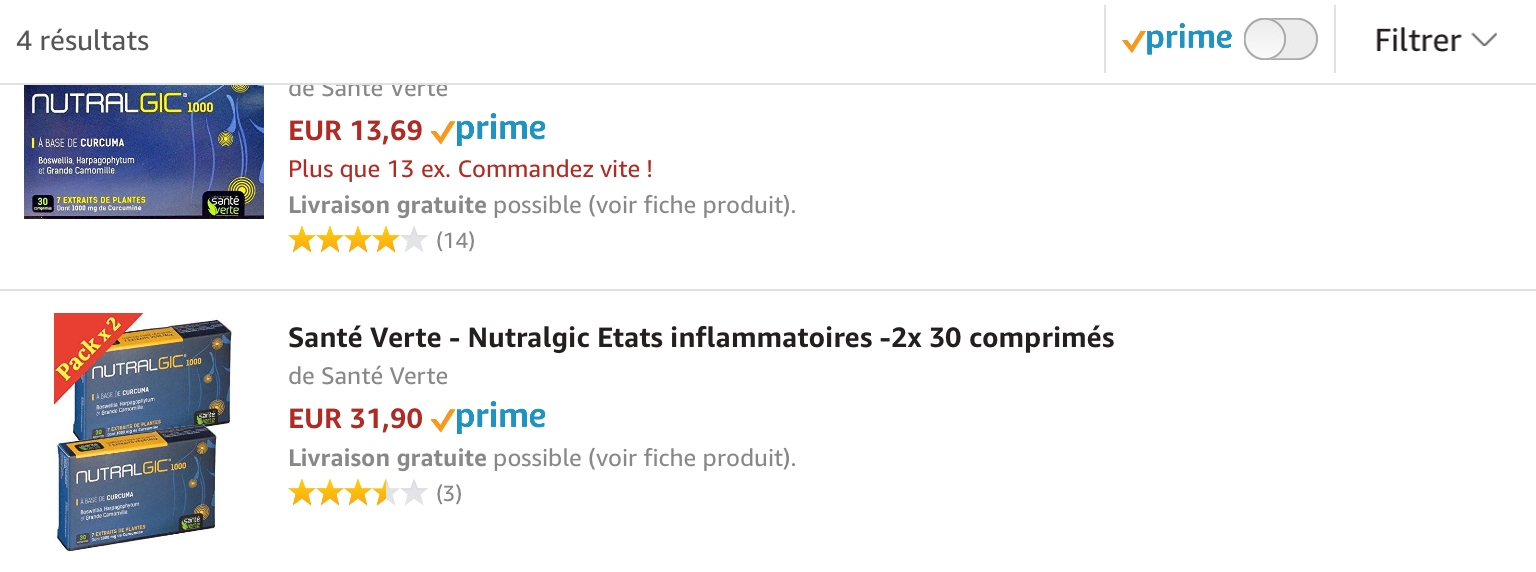Viewport: 1536px width, 572px height.
Task: Click the three-and-a-half star rating icons
Action: tap(357, 493)
